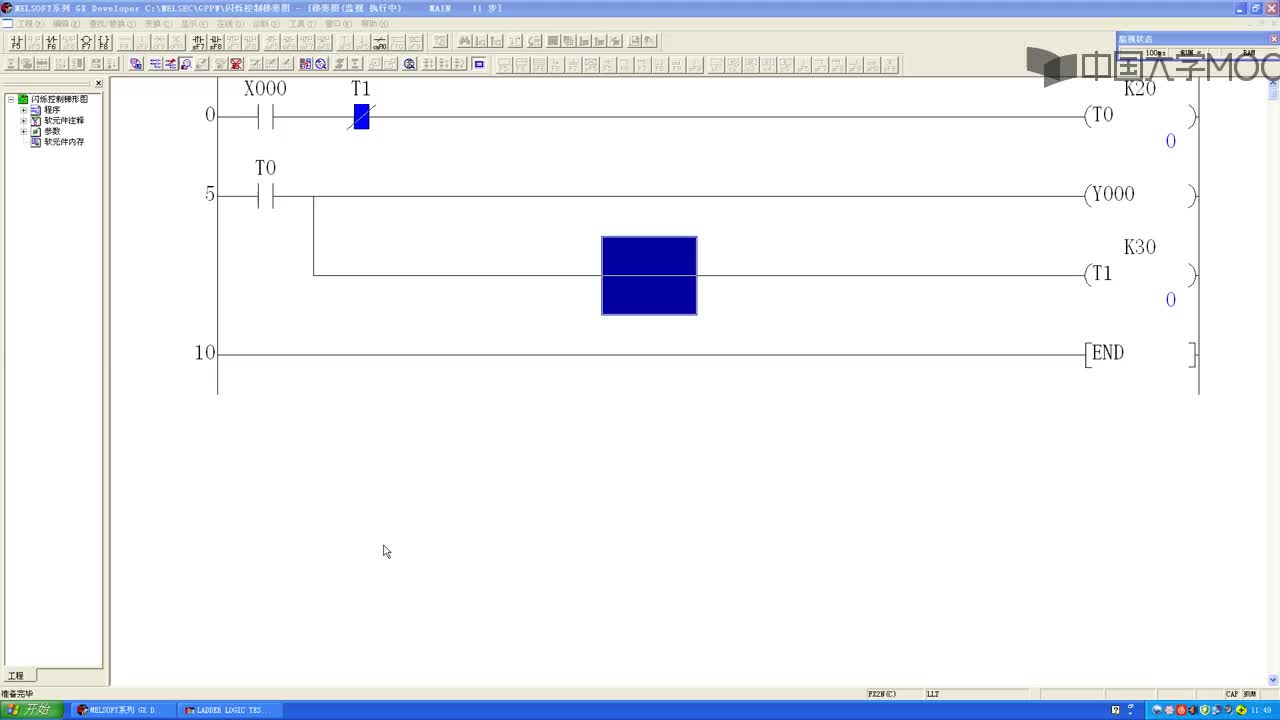Click the blue framed rectangle toolbar icon

(x=479, y=64)
